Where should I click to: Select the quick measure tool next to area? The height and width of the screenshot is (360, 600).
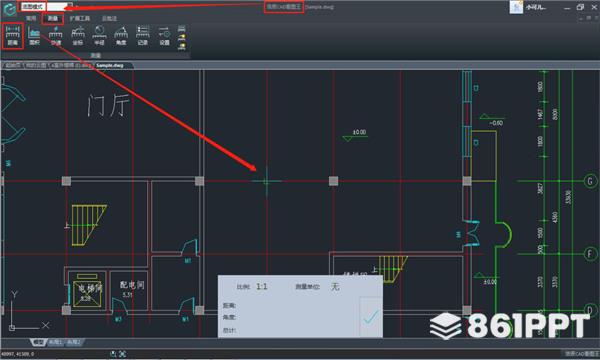[x=56, y=36]
